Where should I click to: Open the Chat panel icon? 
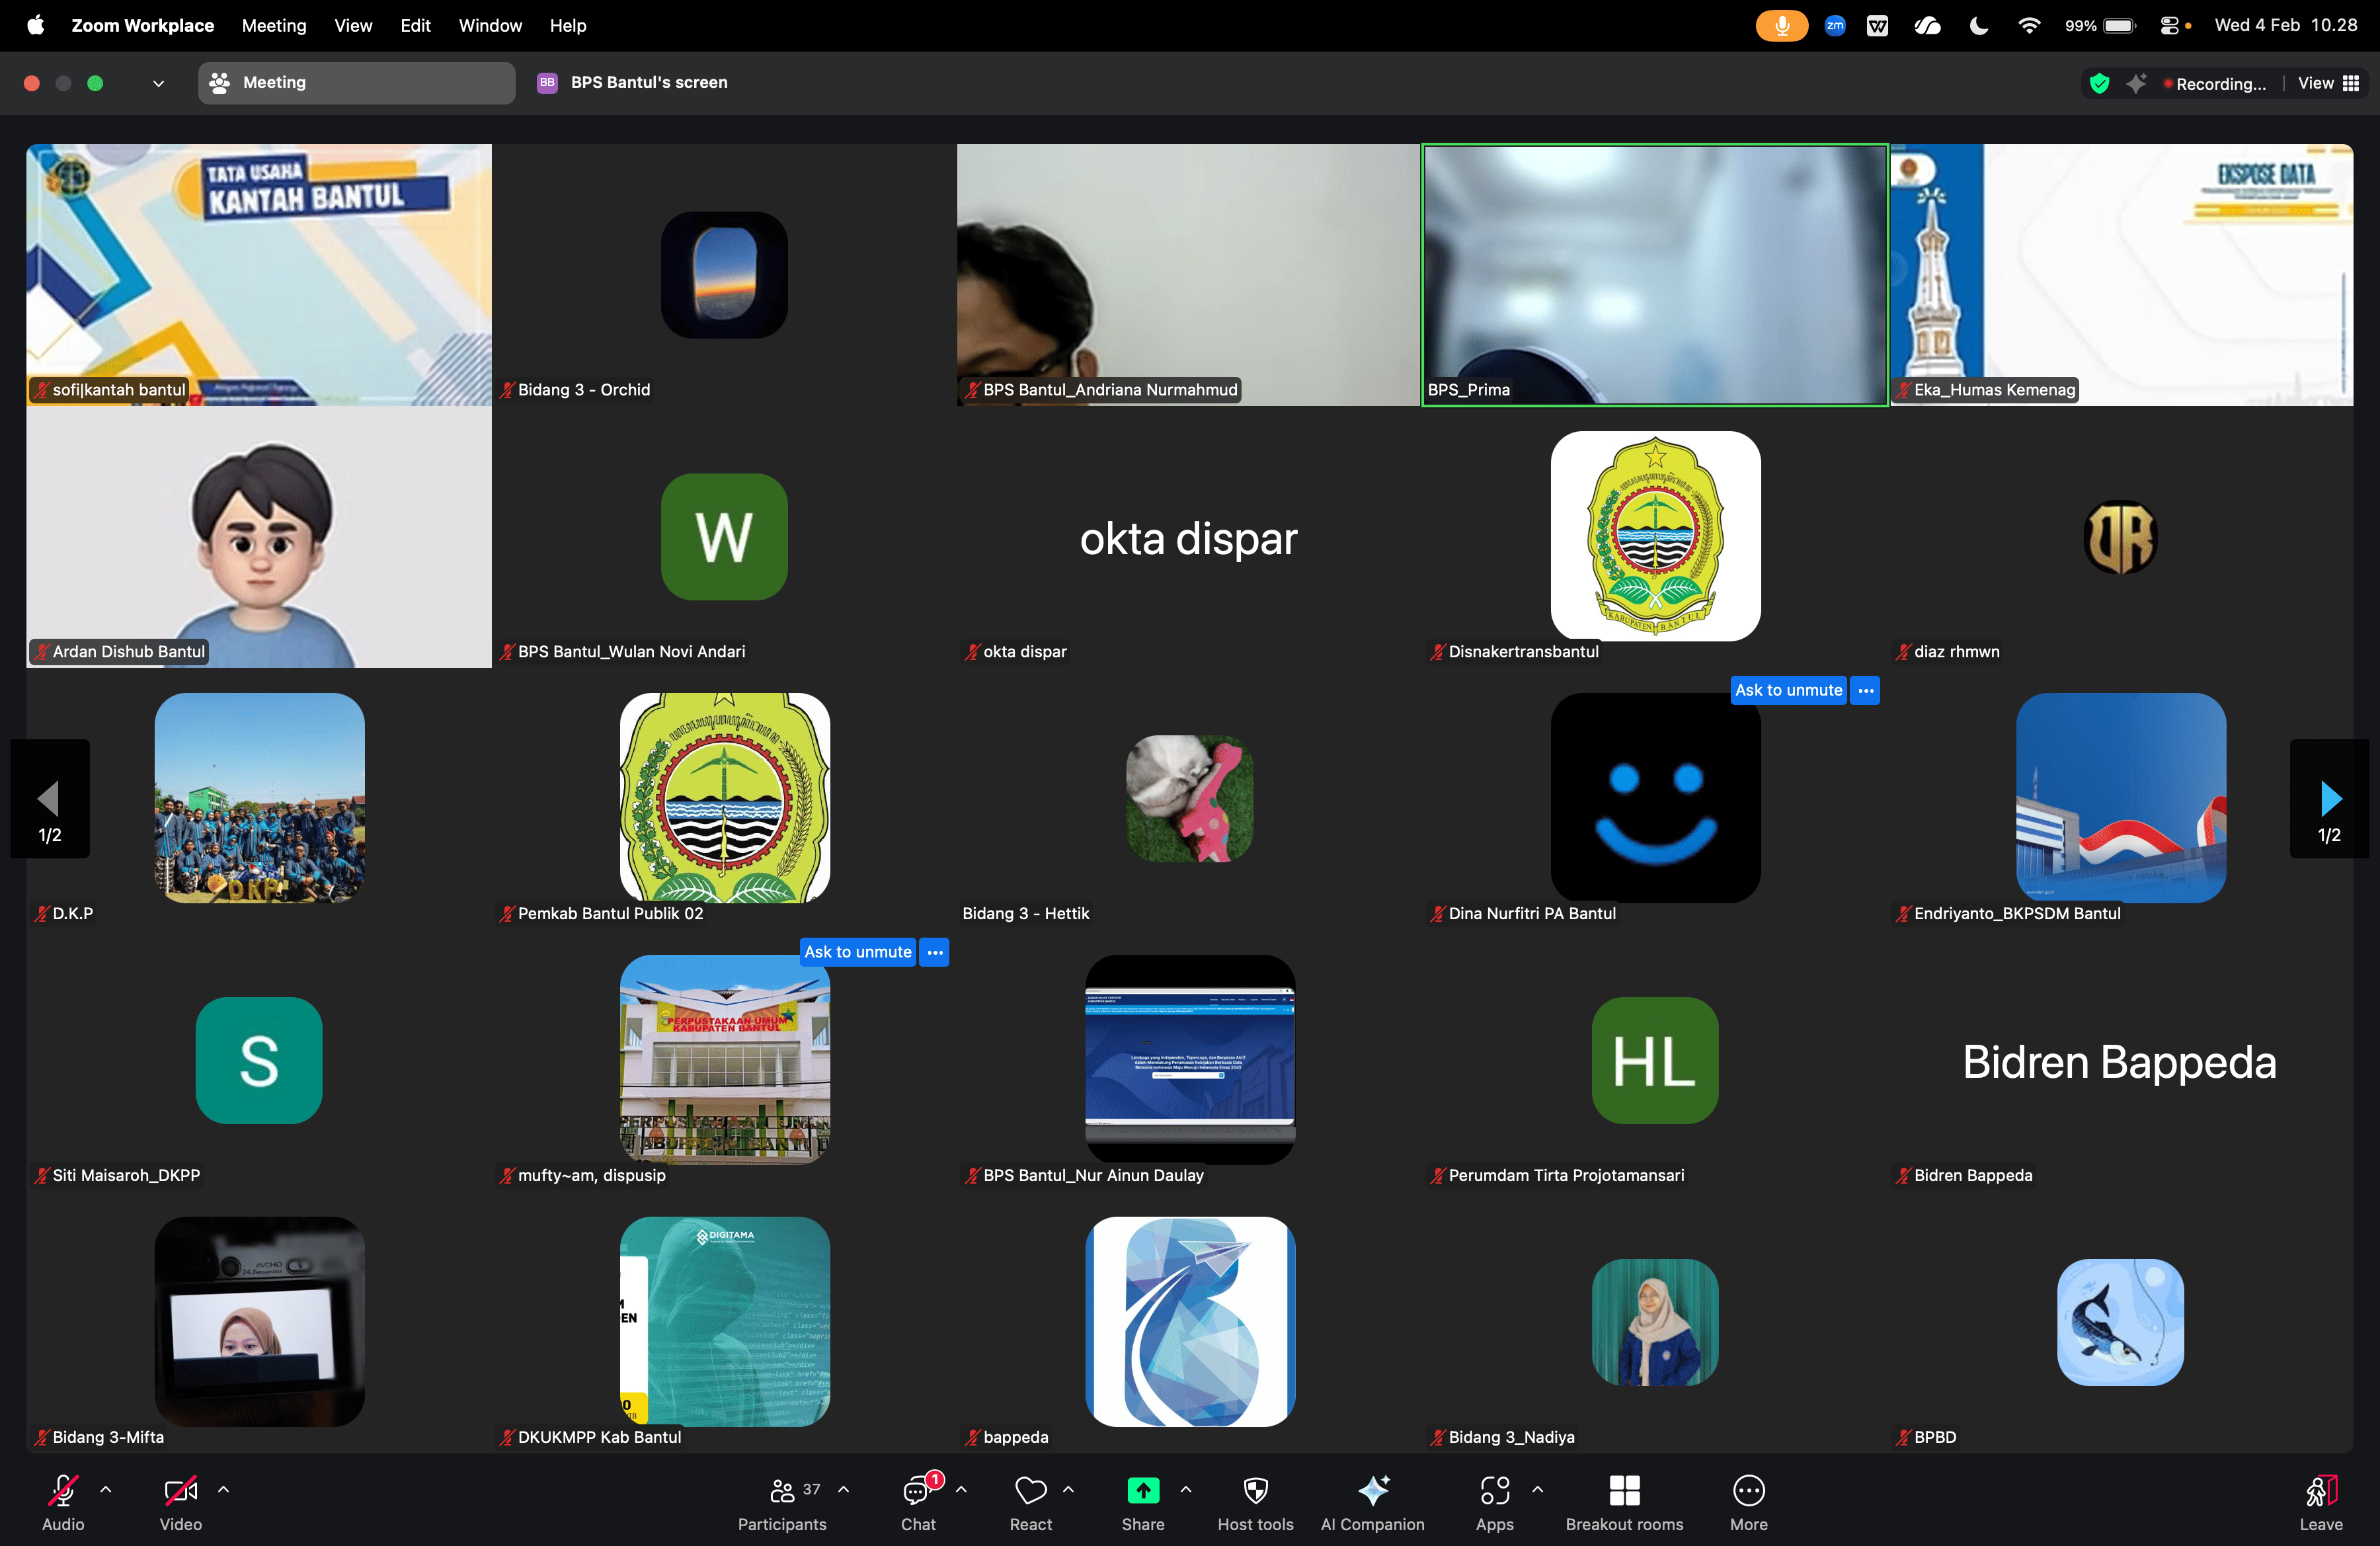click(917, 1491)
